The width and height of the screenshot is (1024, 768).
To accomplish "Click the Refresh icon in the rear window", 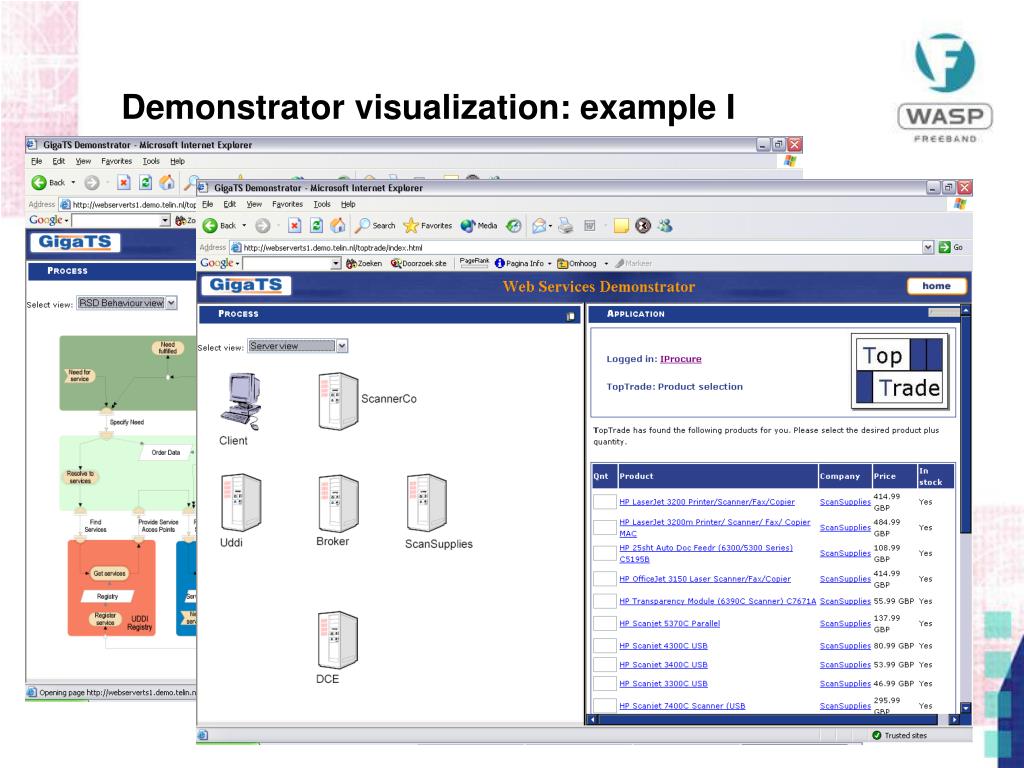I will [146, 183].
